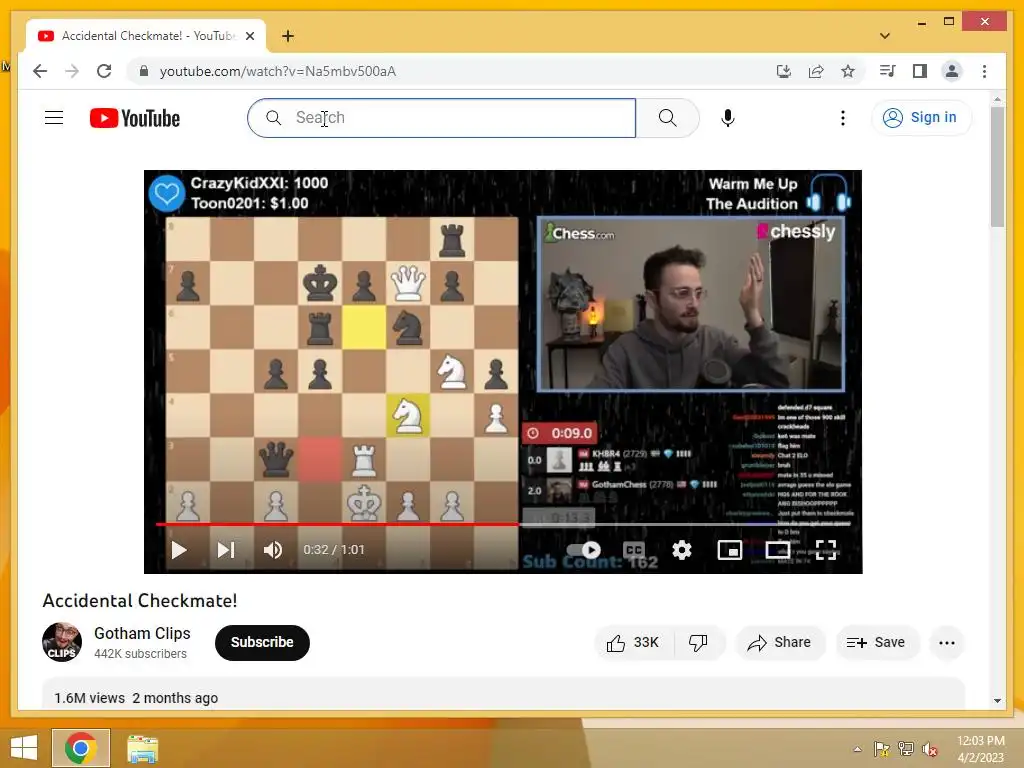Screen dimensions: 1024x768
Task: Open the Chrome profile avatar
Action: (x=952, y=71)
